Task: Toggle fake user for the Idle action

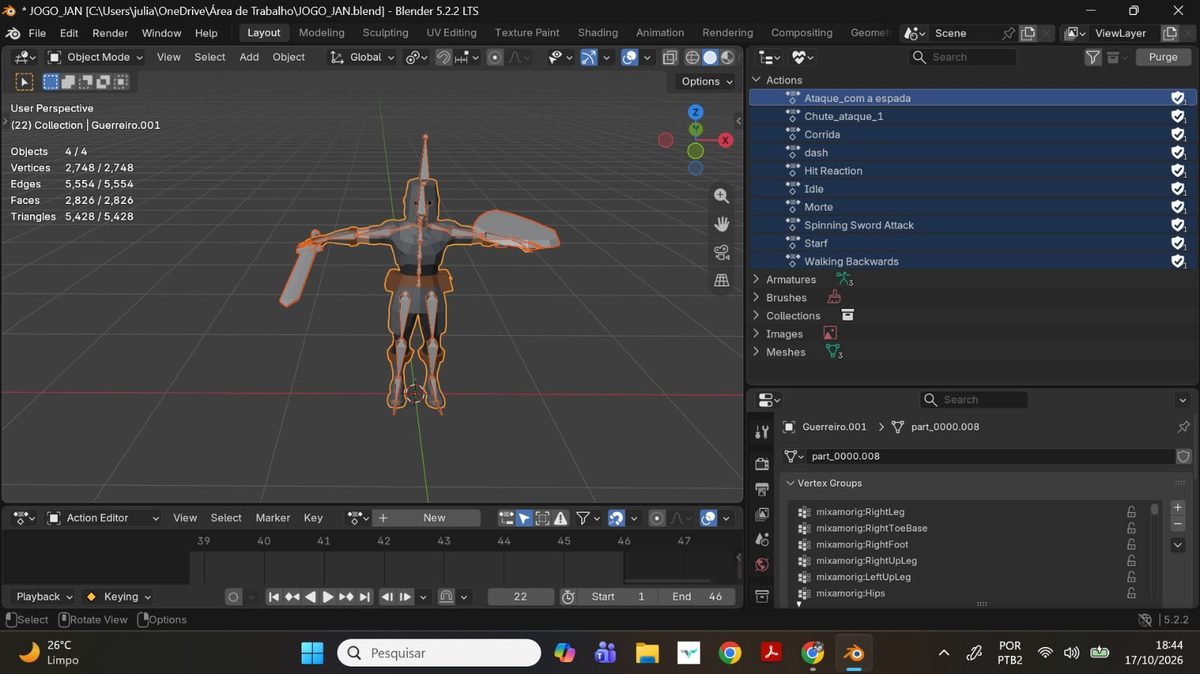Action: (1178, 189)
